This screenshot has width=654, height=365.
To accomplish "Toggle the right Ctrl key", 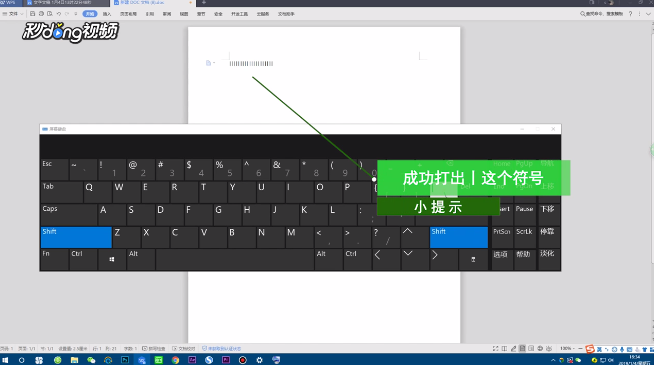I will (x=357, y=259).
